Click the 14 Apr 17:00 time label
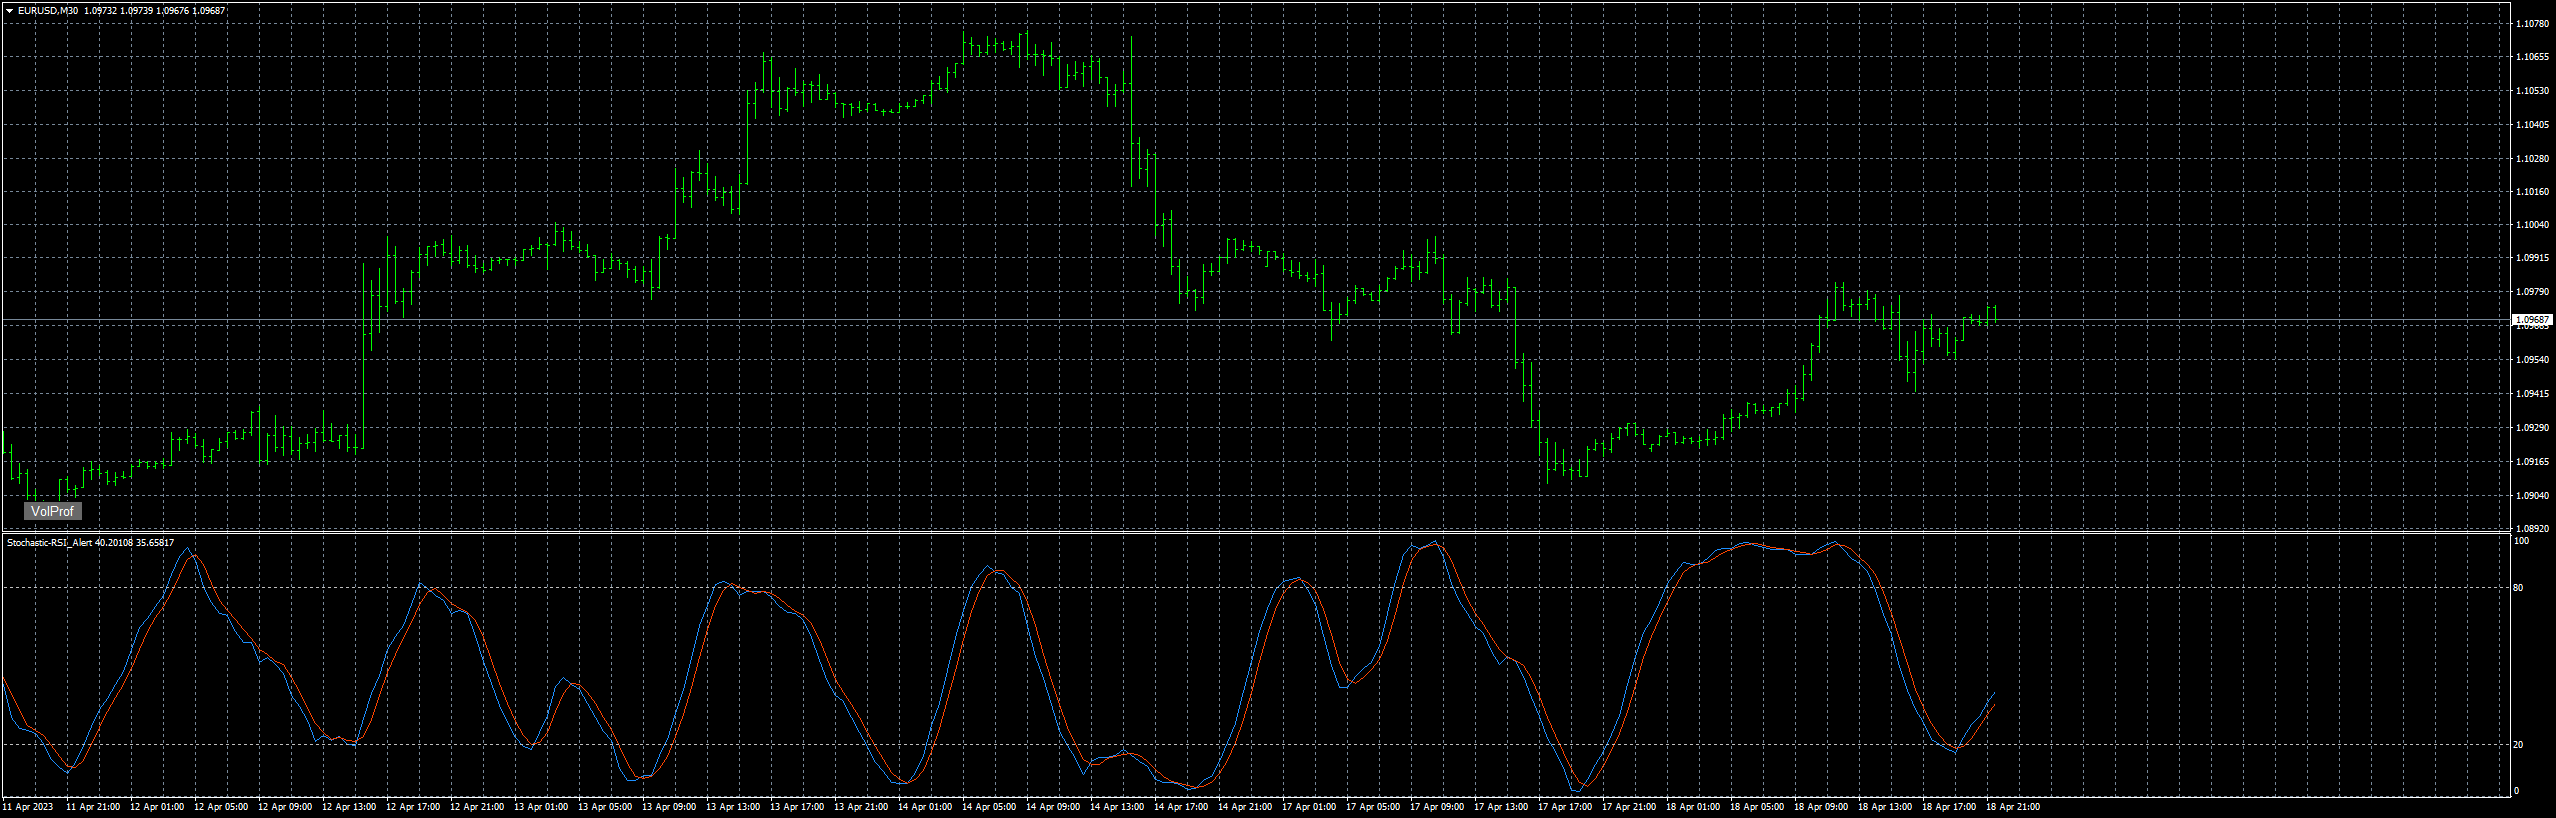The width and height of the screenshot is (2556, 818). coord(1181,807)
